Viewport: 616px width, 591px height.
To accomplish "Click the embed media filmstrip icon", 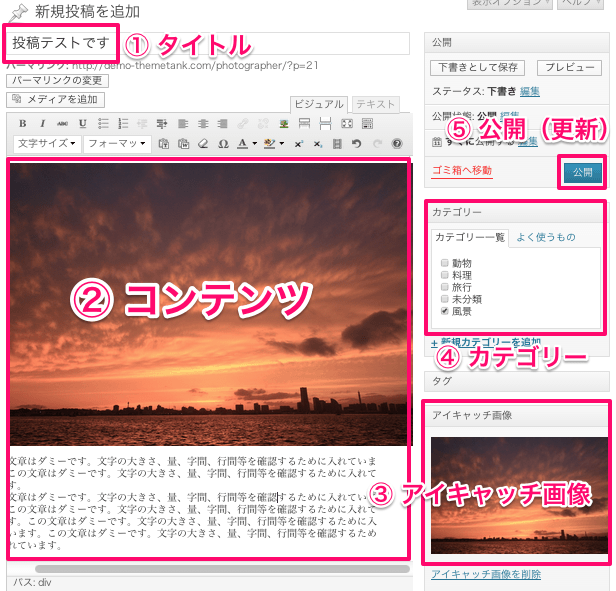I will coord(337,144).
